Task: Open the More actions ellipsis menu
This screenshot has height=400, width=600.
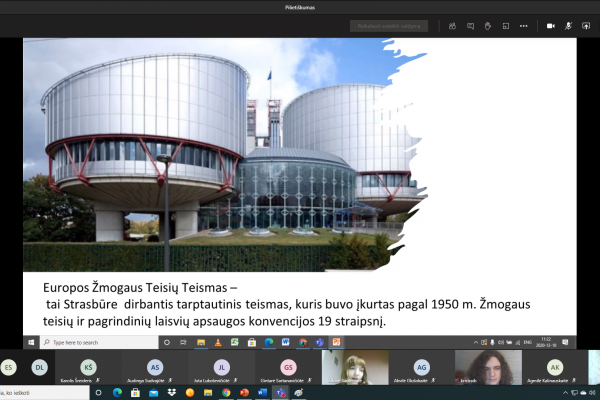Action: point(523,26)
